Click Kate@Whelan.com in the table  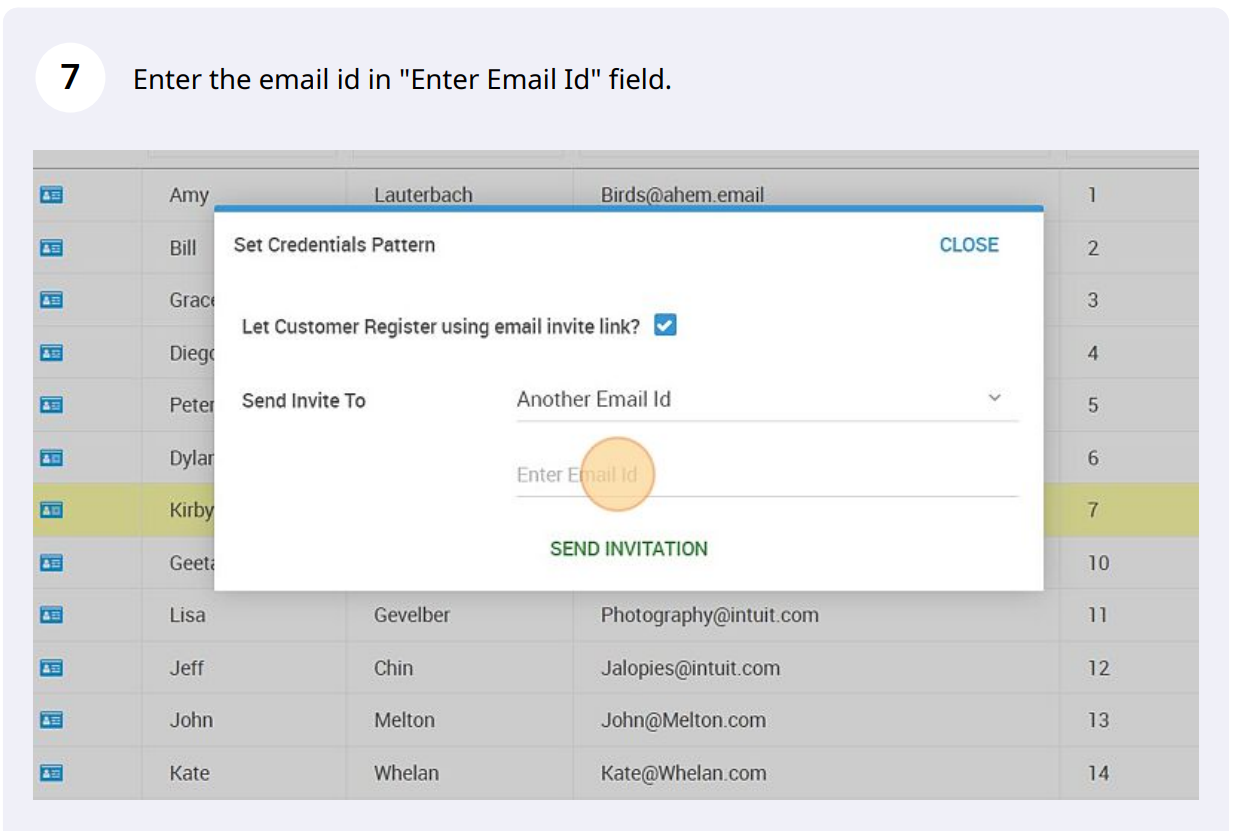point(683,773)
